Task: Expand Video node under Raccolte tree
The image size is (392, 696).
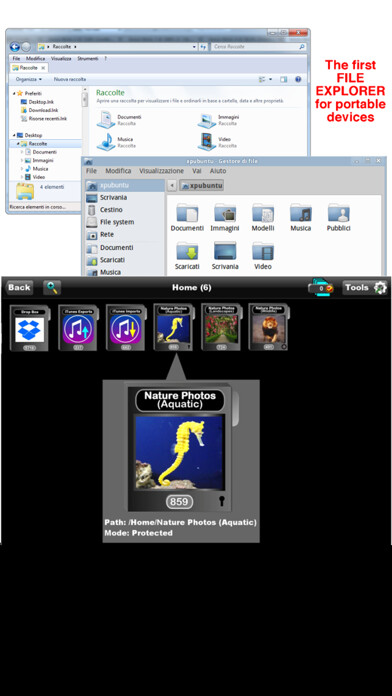Action: (x=22, y=177)
